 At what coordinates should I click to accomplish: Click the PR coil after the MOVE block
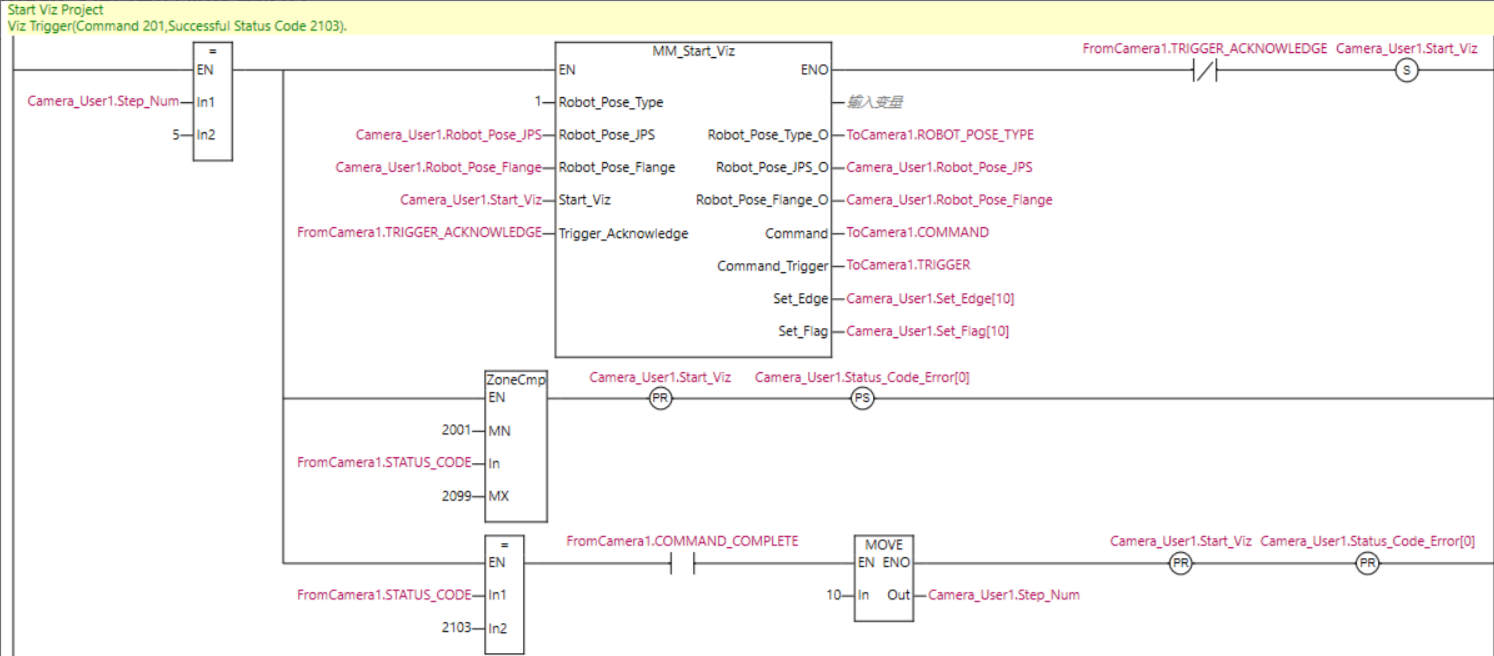click(x=1181, y=562)
